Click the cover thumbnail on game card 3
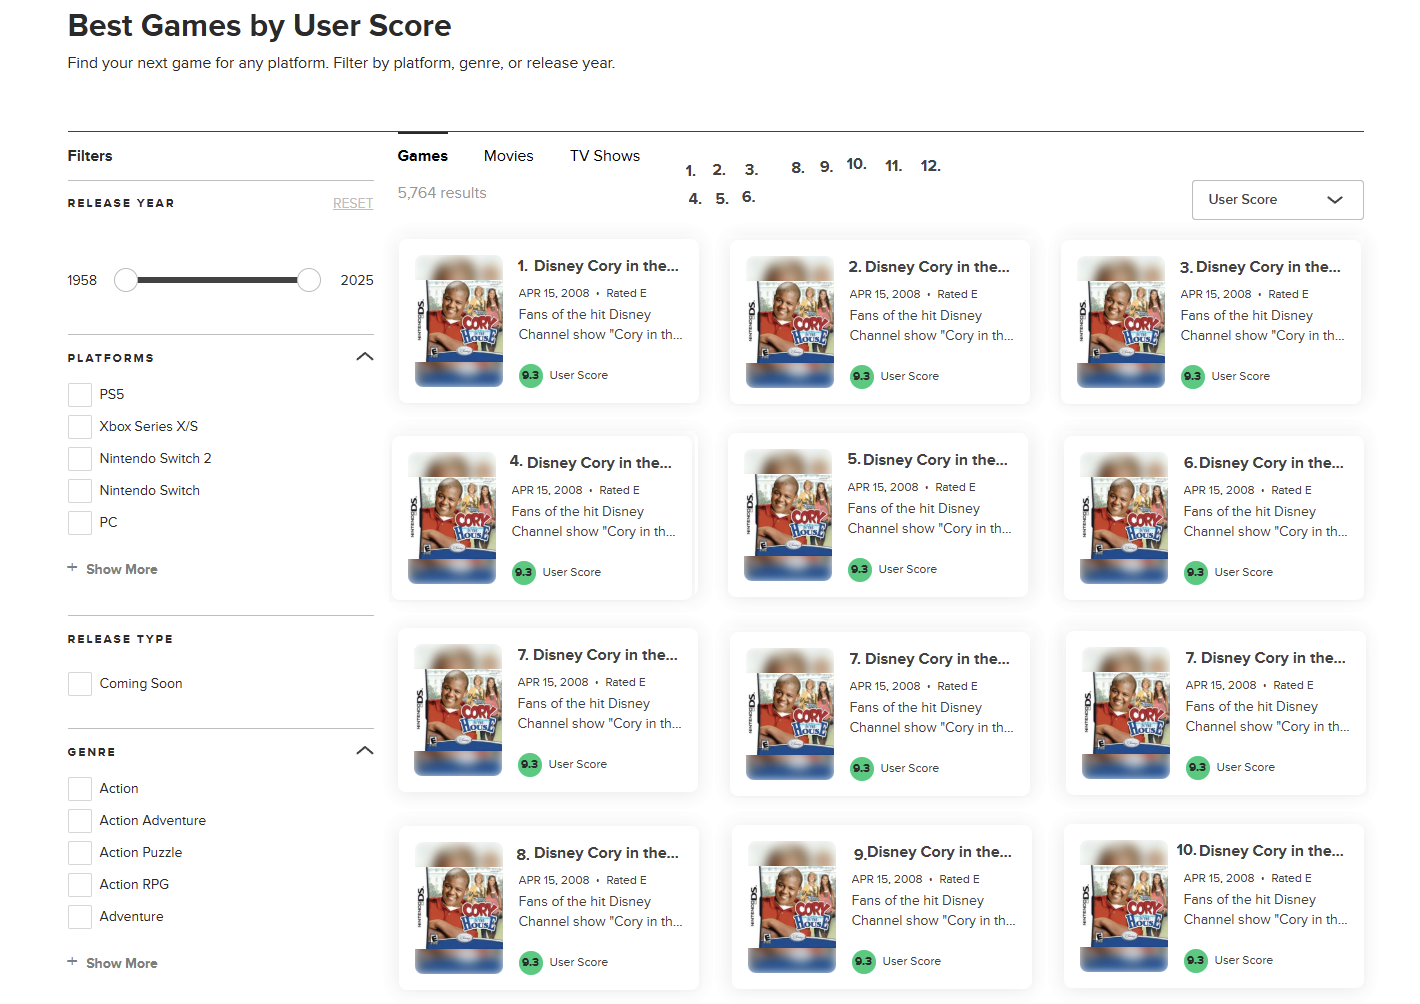Viewport: 1420px width, 1004px height. (x=1121, y=322)
